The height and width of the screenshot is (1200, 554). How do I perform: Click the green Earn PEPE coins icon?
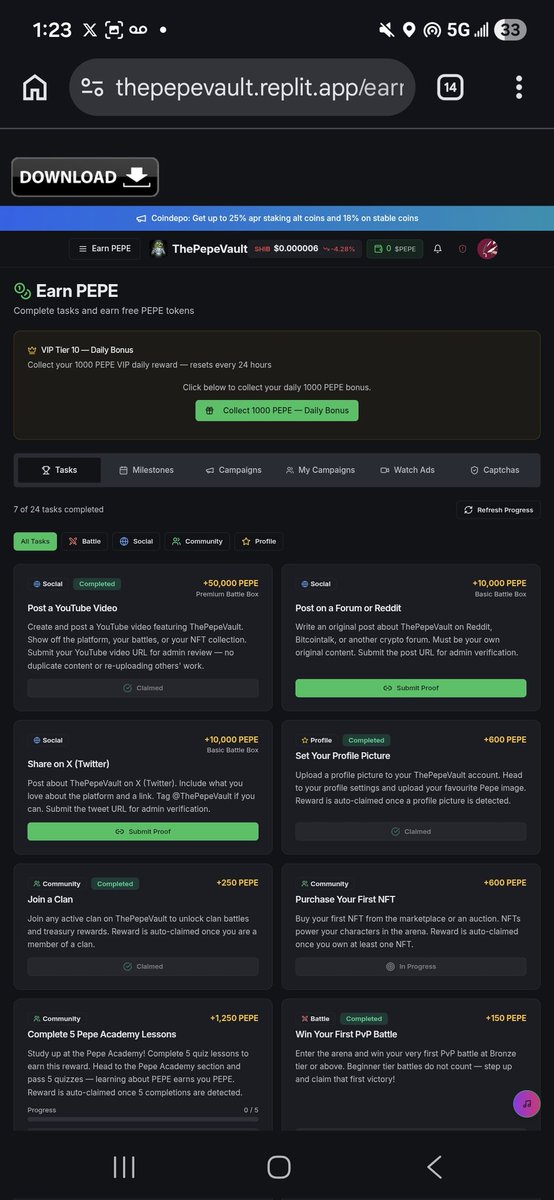click(22, 291)
